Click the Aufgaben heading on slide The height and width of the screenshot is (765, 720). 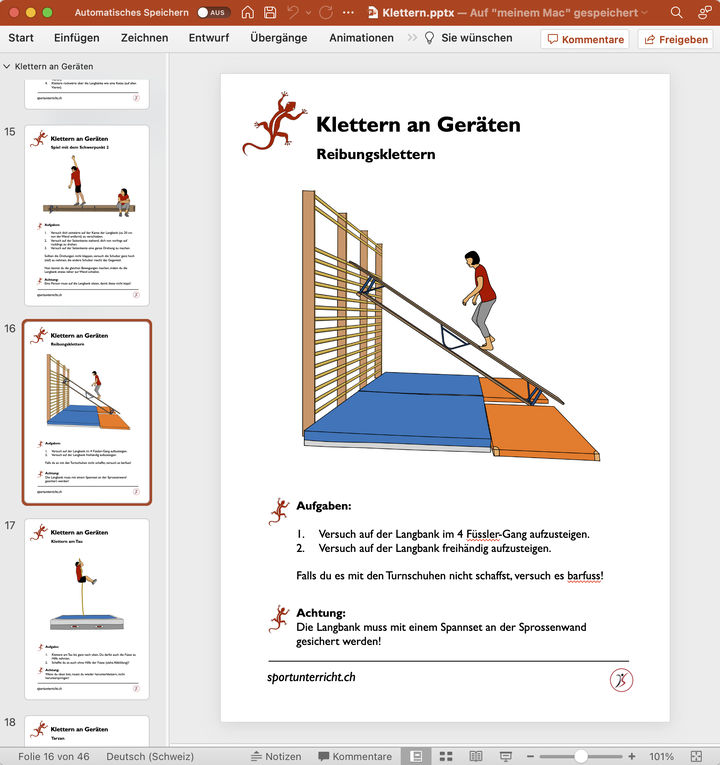324,506
